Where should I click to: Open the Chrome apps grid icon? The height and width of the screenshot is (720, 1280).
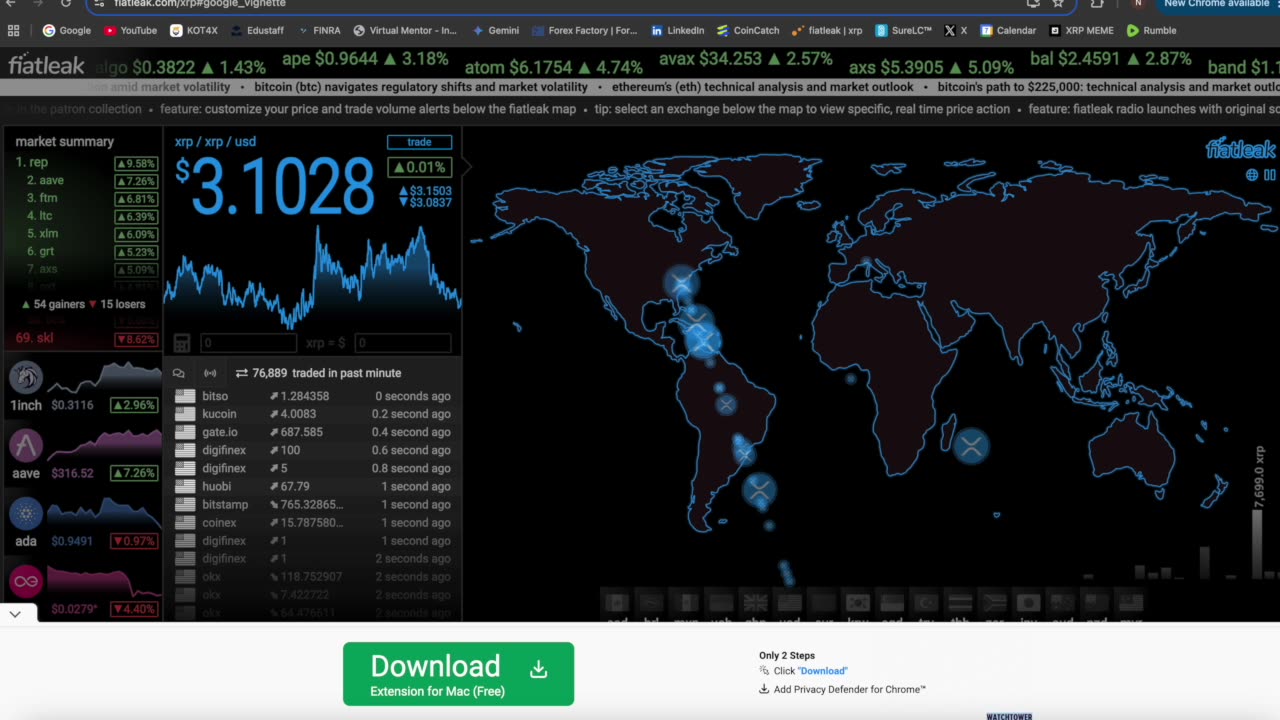tap(13, 31)
